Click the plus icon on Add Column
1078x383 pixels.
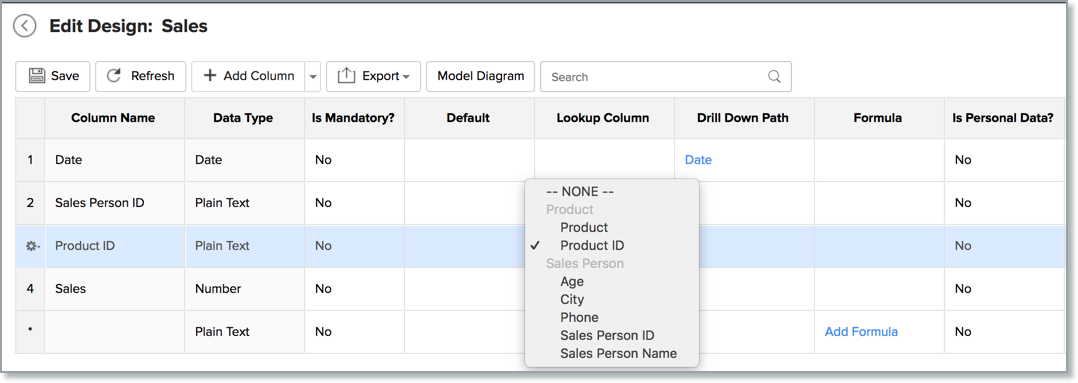[x=210, y=76]
